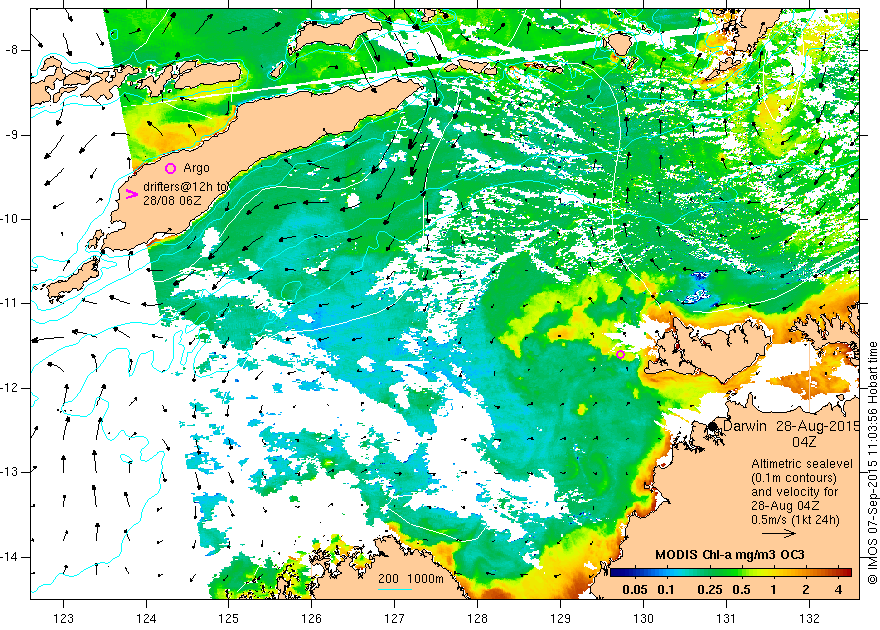Click the 0.5m/s velocity scale arrow
The height and width of the screenshot is (630, 880).
point(779,534)
